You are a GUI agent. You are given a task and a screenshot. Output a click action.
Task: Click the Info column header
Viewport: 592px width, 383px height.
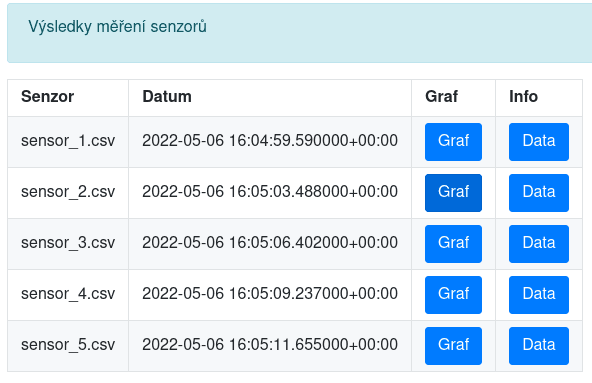pyautogui.click(x=539, y=97)
